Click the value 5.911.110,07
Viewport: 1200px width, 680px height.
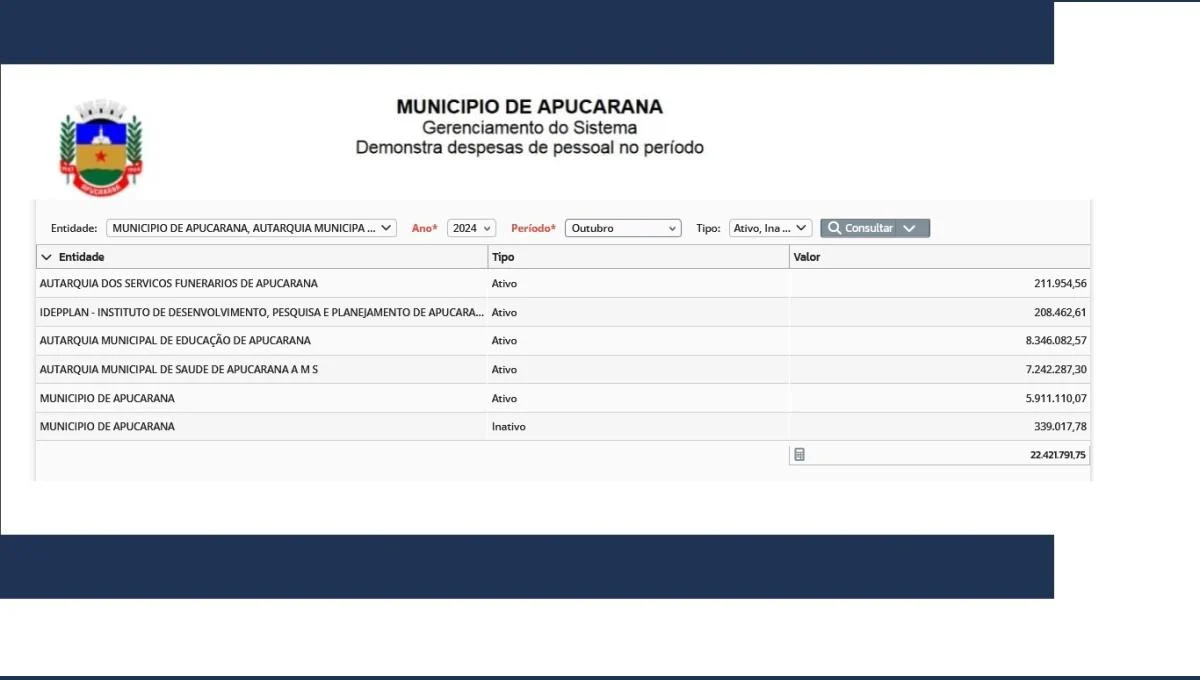tap(1056, 398)
